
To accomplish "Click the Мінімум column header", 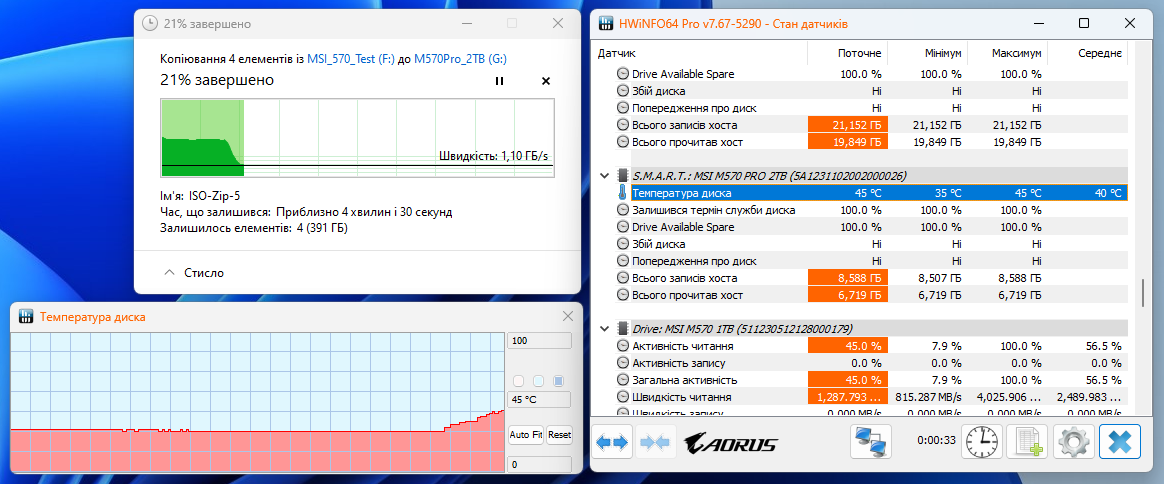I will [x=928, y=54].
